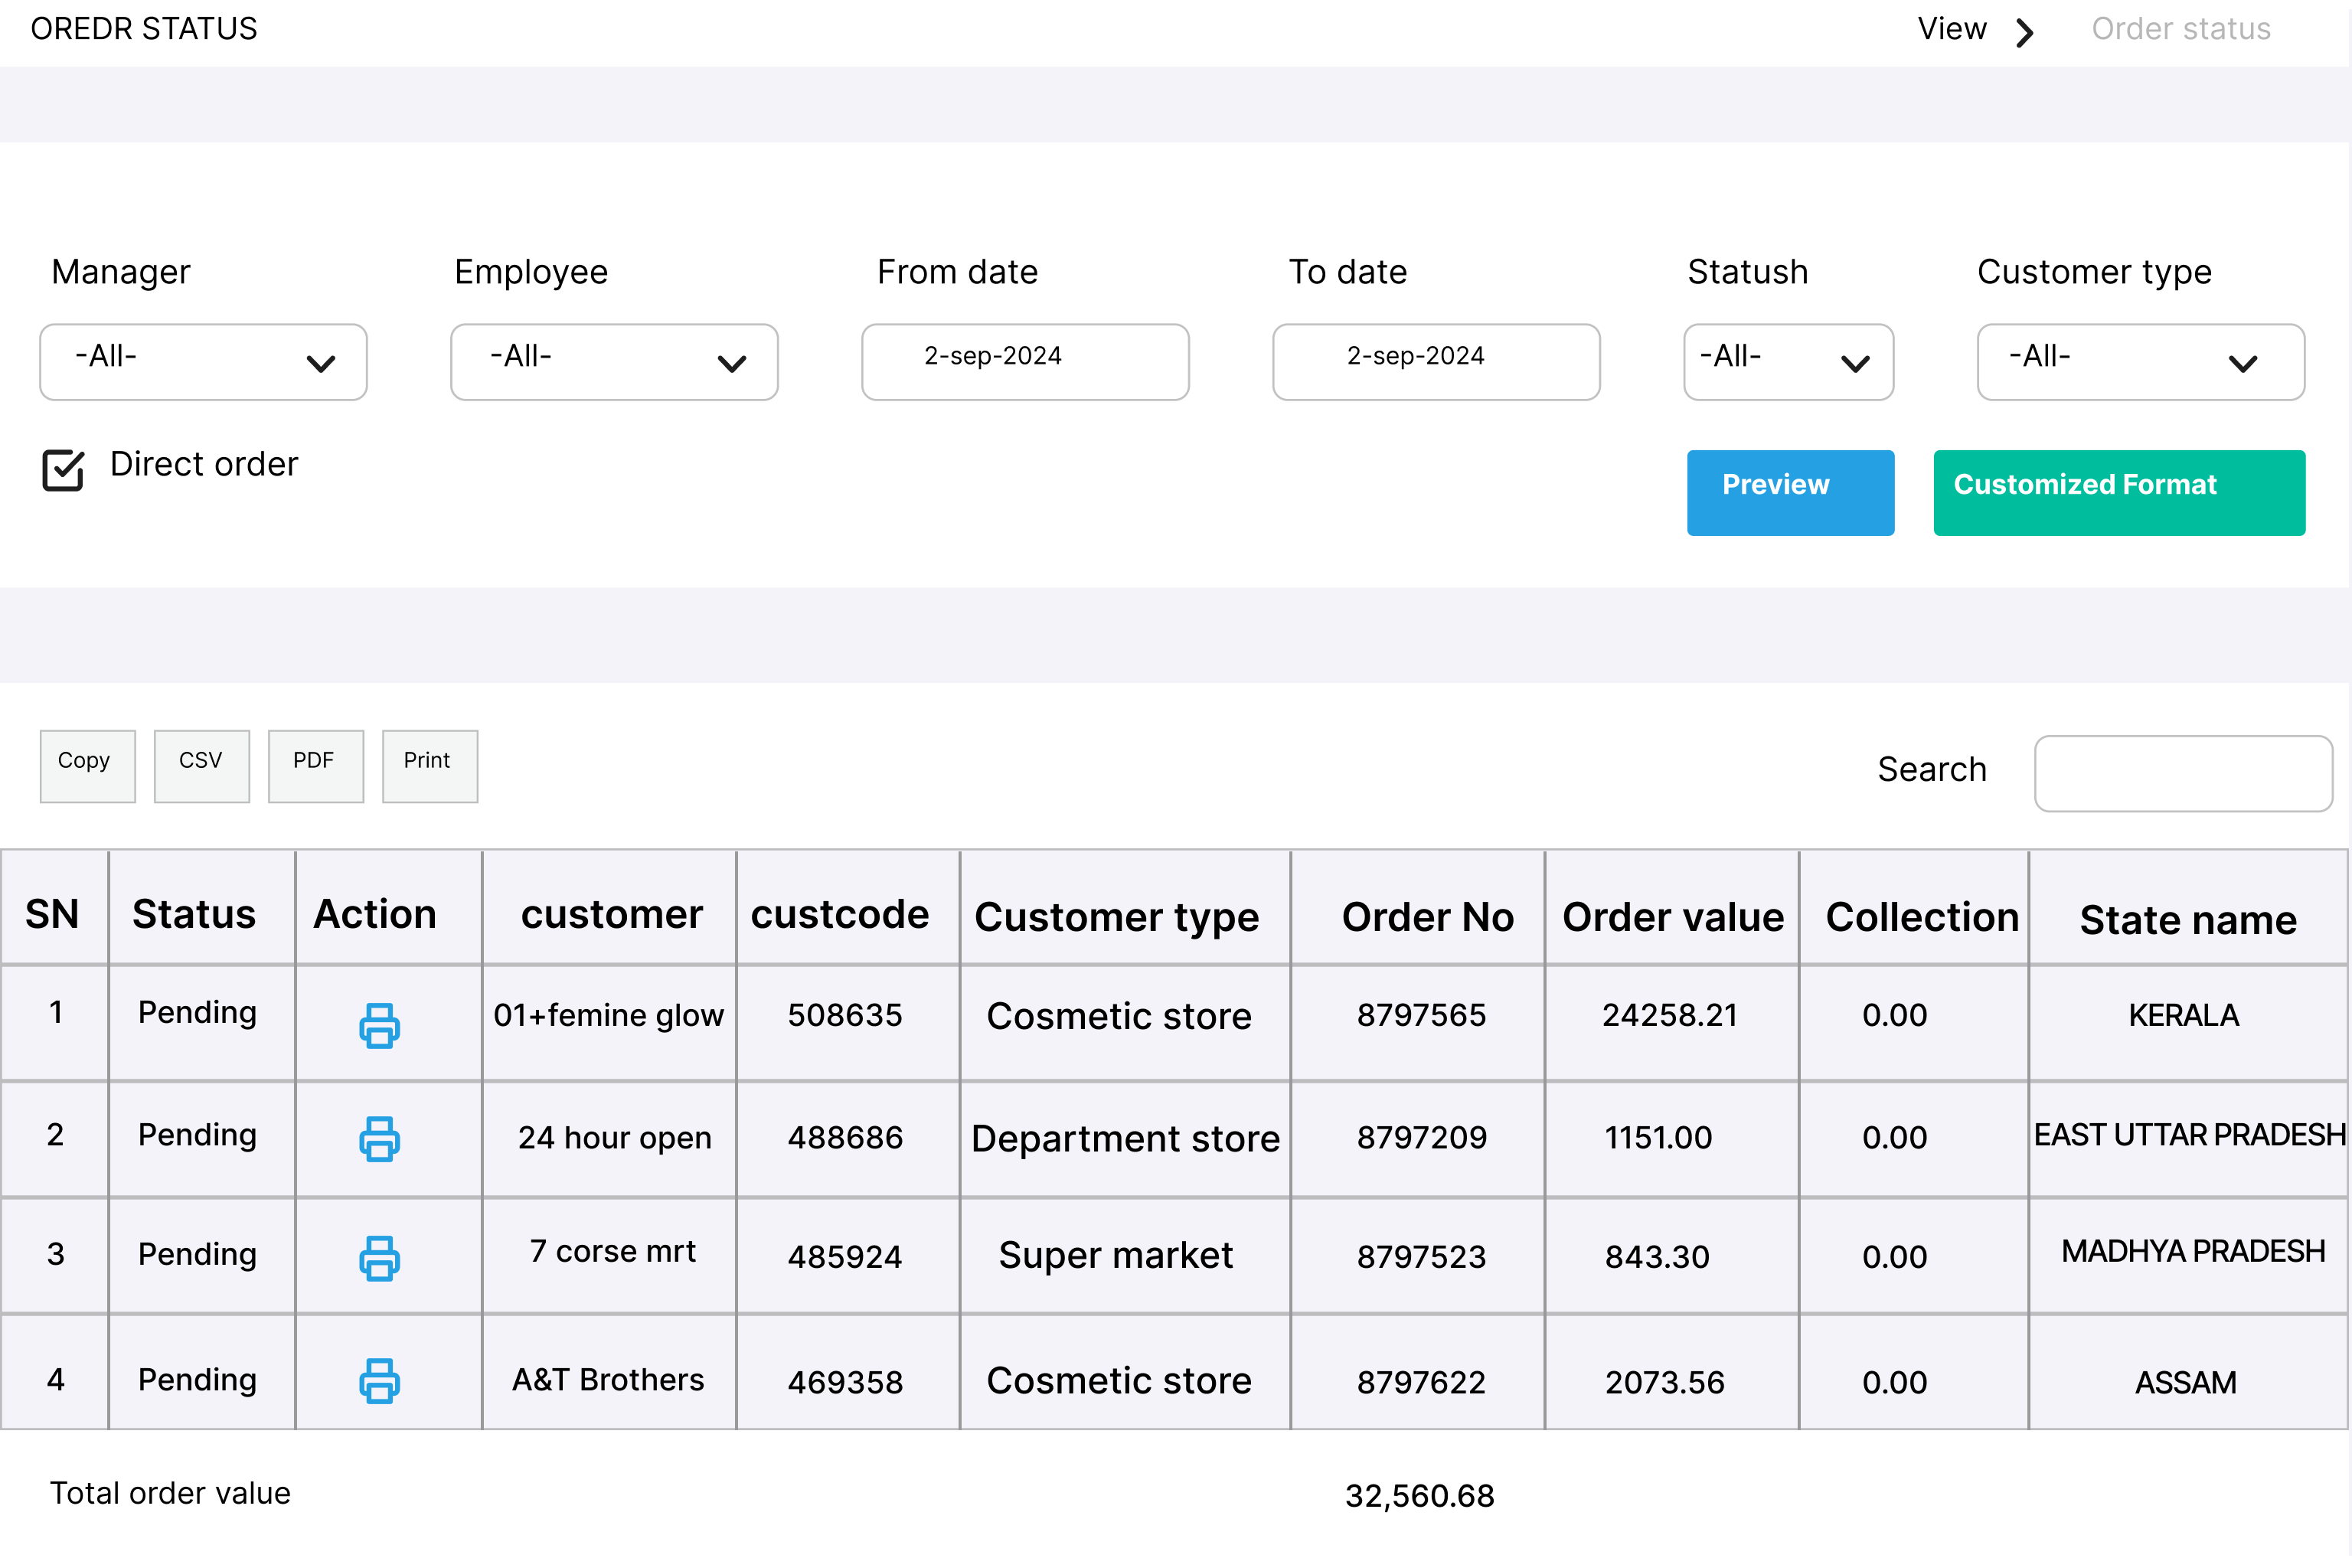Click the View breadcrumb link

[x=1951, y=29]
